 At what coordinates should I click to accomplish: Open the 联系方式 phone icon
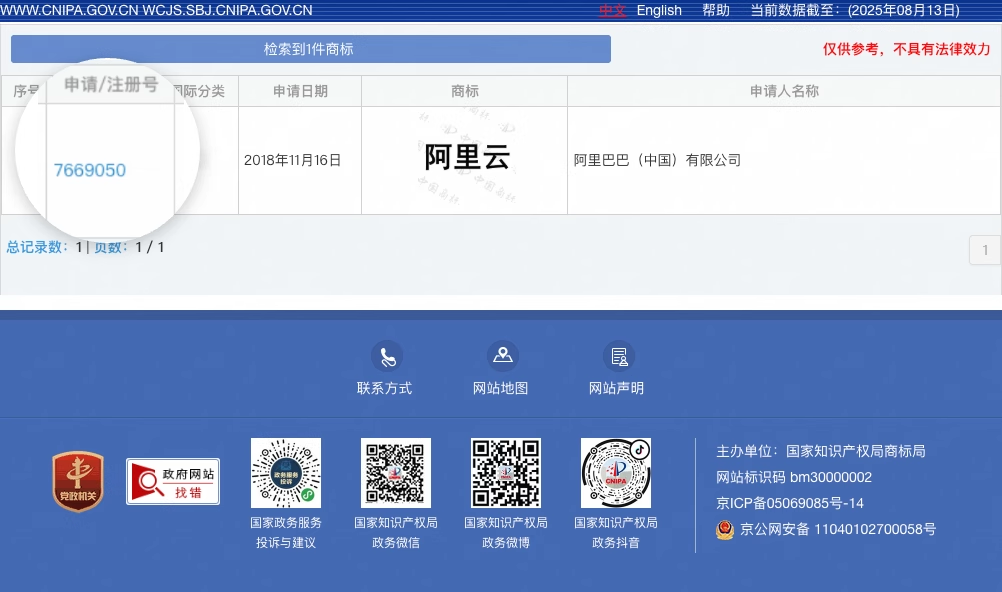point(387,357)
